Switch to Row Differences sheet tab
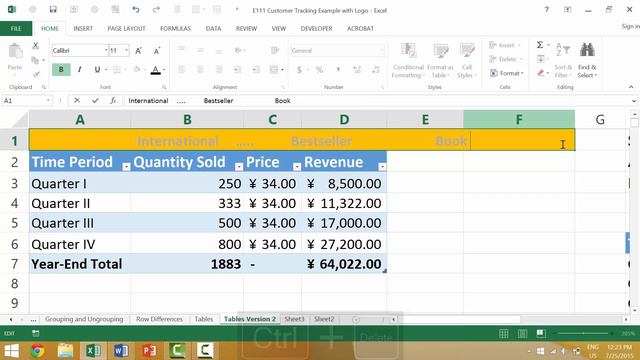 click(x=159, y=319)
